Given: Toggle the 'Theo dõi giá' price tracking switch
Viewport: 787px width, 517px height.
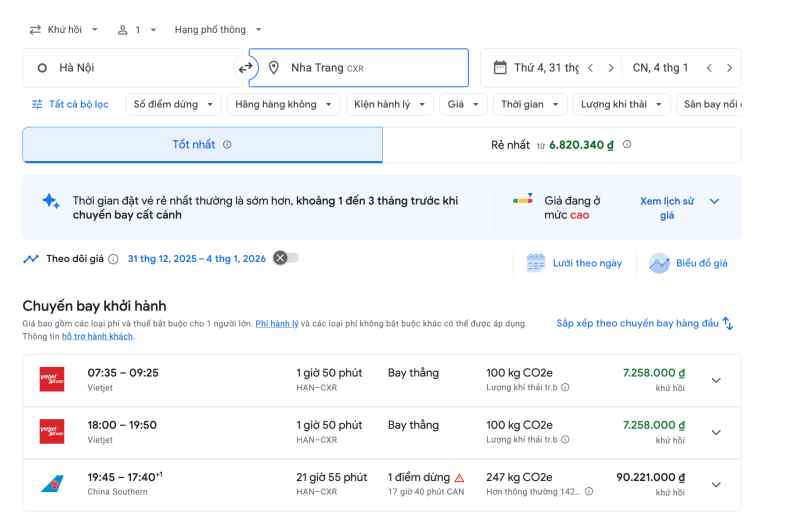Looking at the screenshot, I should pos(286,258).
